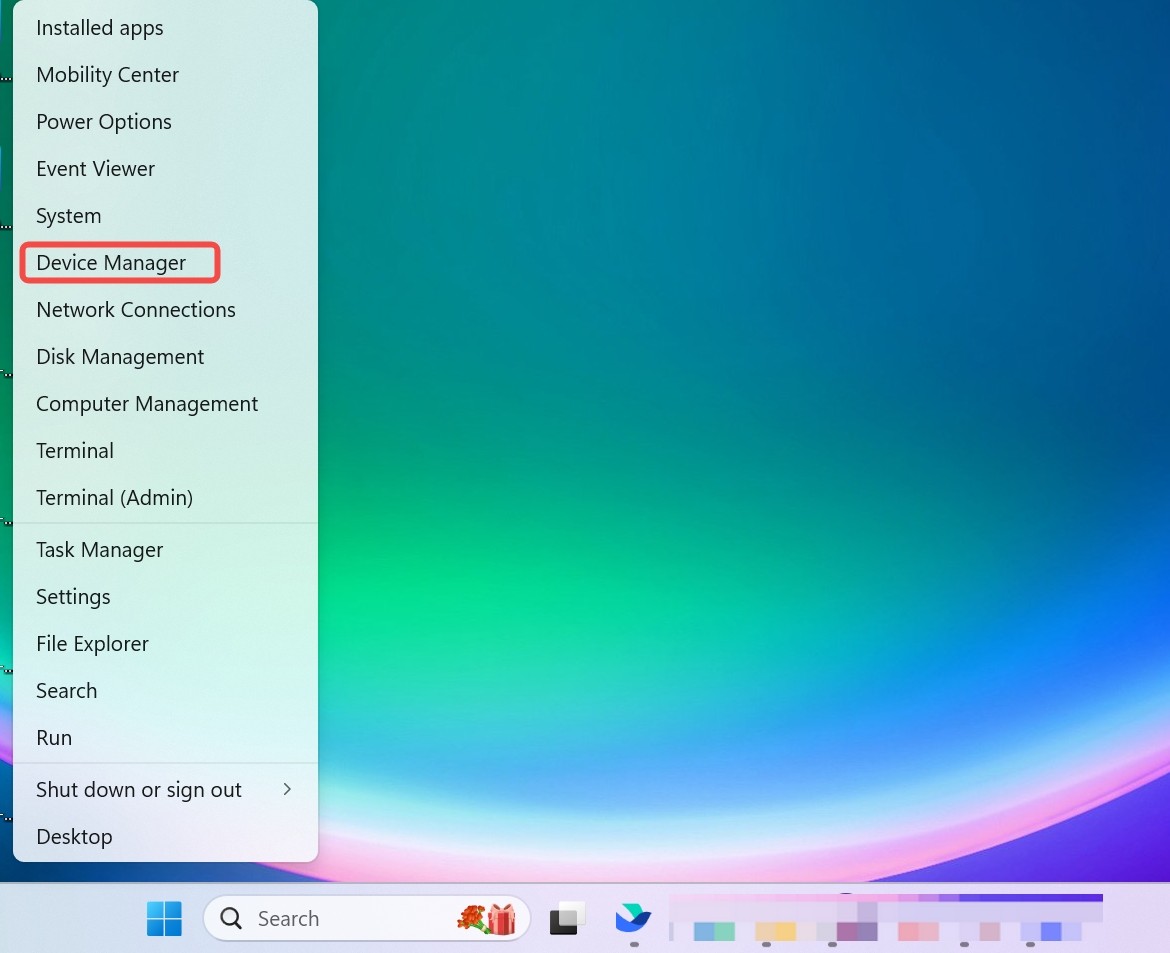Open the System menu entry
Viewport: 1170px width, 953px height.
(69, 216)
